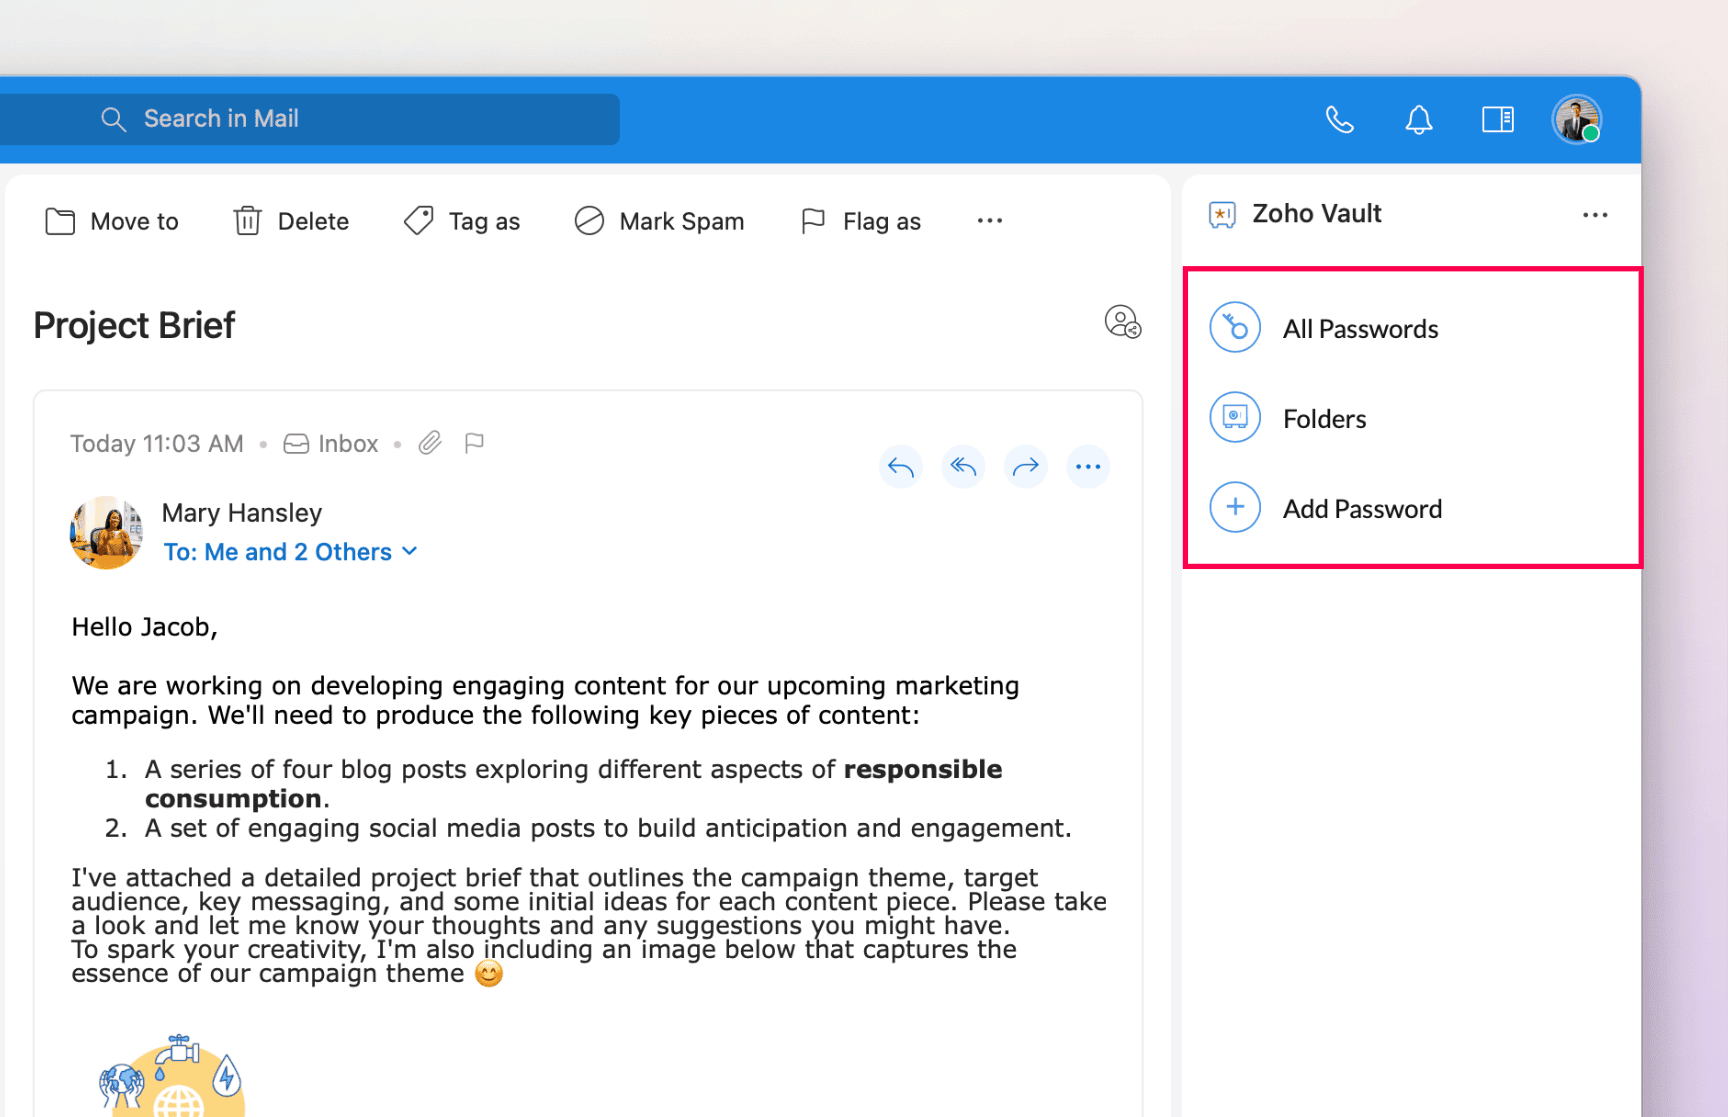
Task: Click the To: Me and 2 Others link
Action: click(x=278, y=552)
